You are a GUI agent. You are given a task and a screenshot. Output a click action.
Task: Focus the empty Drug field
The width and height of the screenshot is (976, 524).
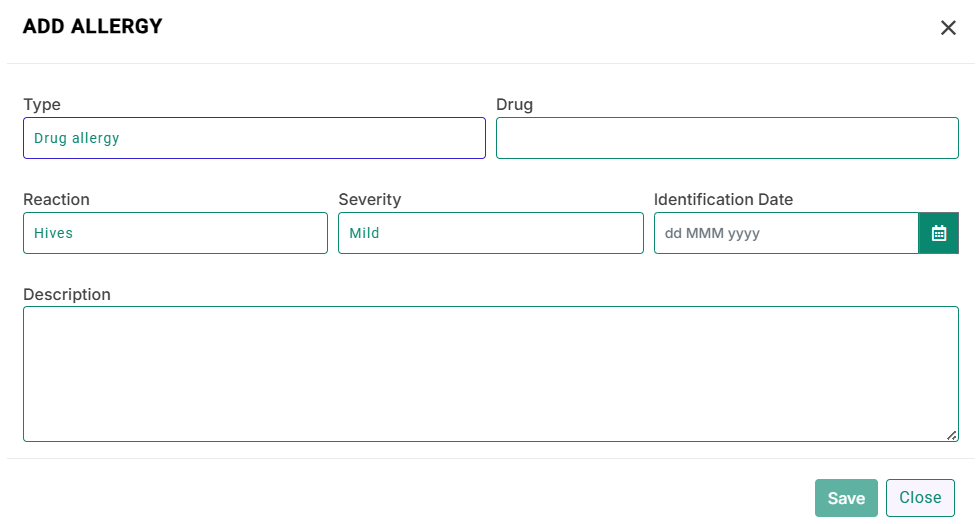[x=727, y=138]
